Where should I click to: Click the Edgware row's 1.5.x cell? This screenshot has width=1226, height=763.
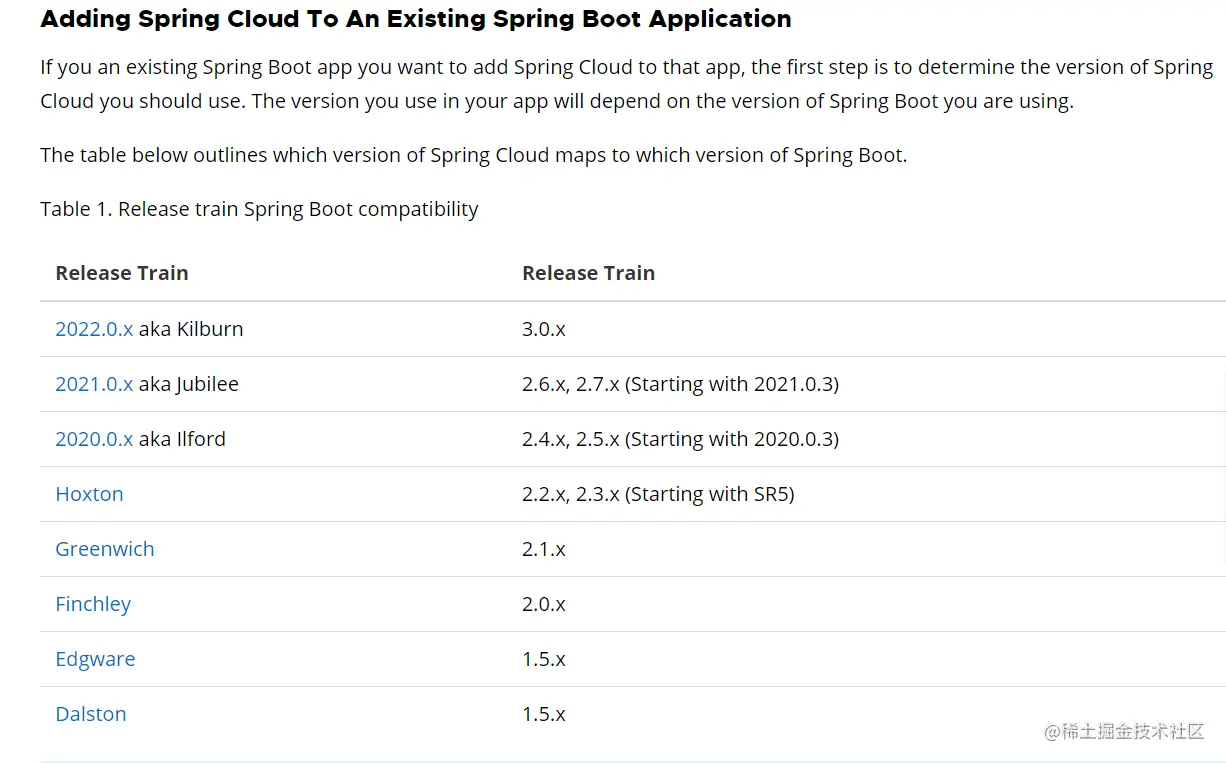(544, 659)
